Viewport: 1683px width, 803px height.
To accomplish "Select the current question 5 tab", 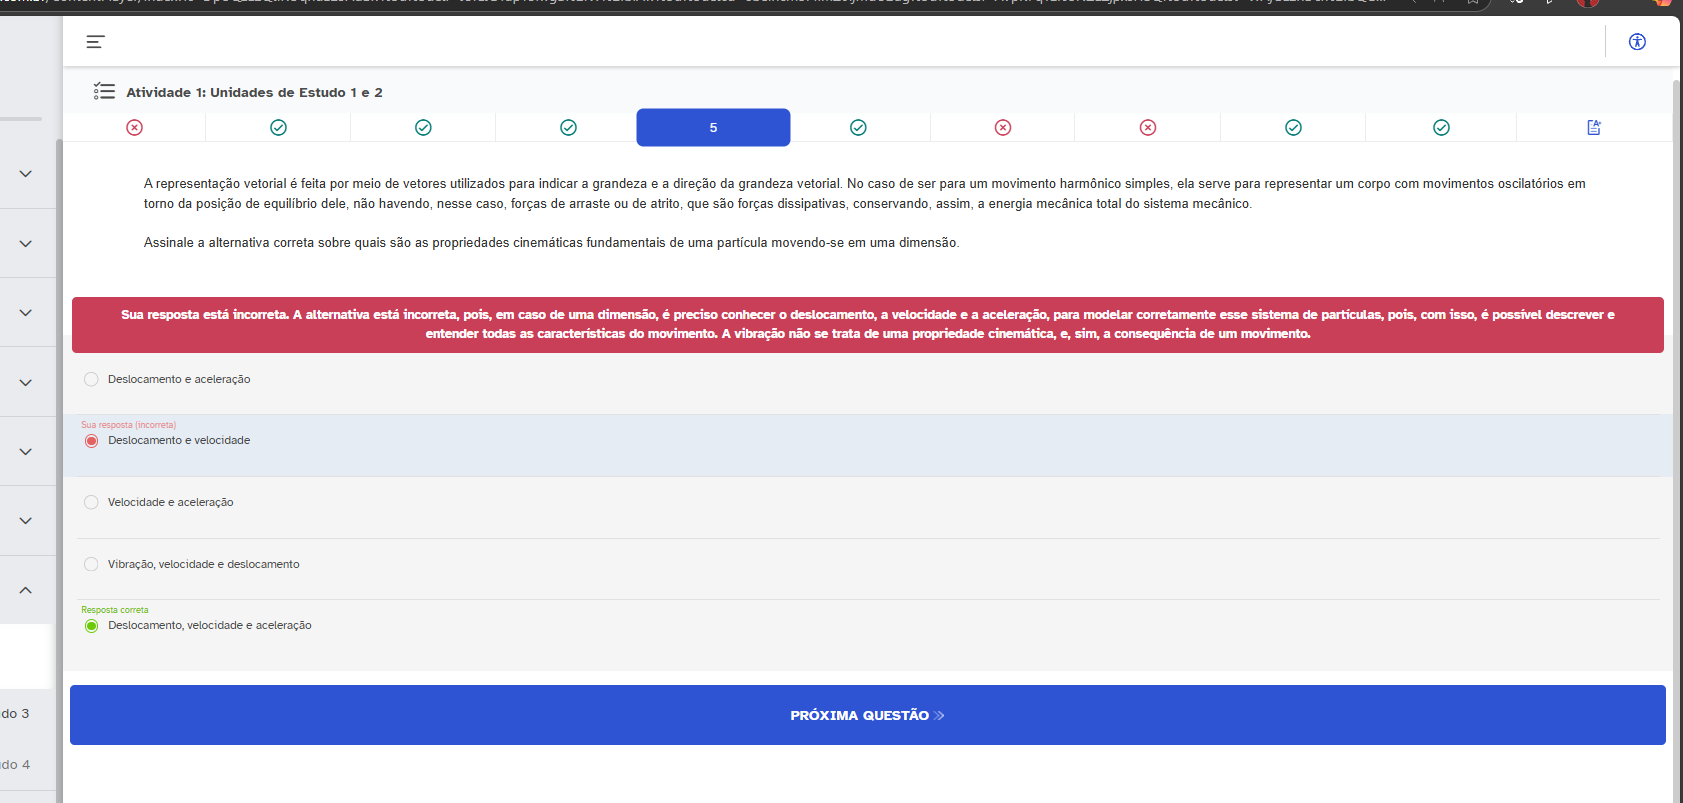I will pos(713,128).
